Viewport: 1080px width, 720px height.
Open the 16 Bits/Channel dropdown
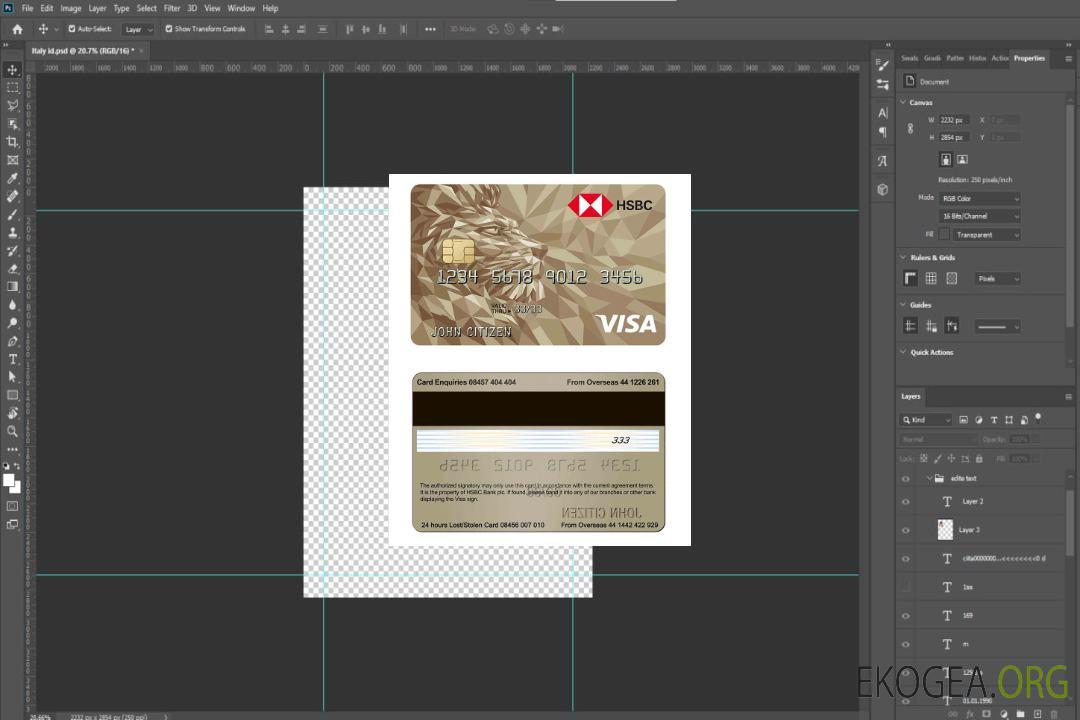(979, 216)
